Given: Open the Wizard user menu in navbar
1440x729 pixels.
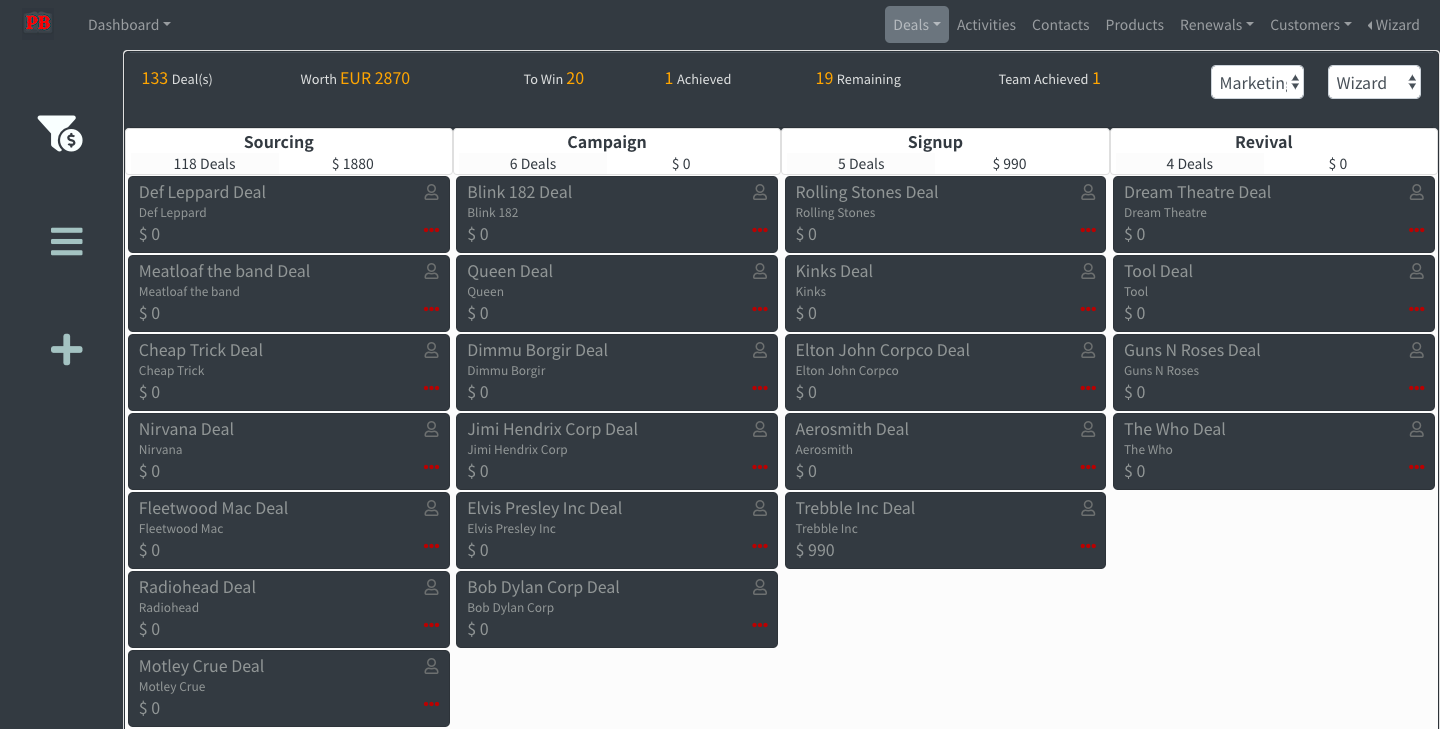Looking at the screenshot, I should 1394,25.
